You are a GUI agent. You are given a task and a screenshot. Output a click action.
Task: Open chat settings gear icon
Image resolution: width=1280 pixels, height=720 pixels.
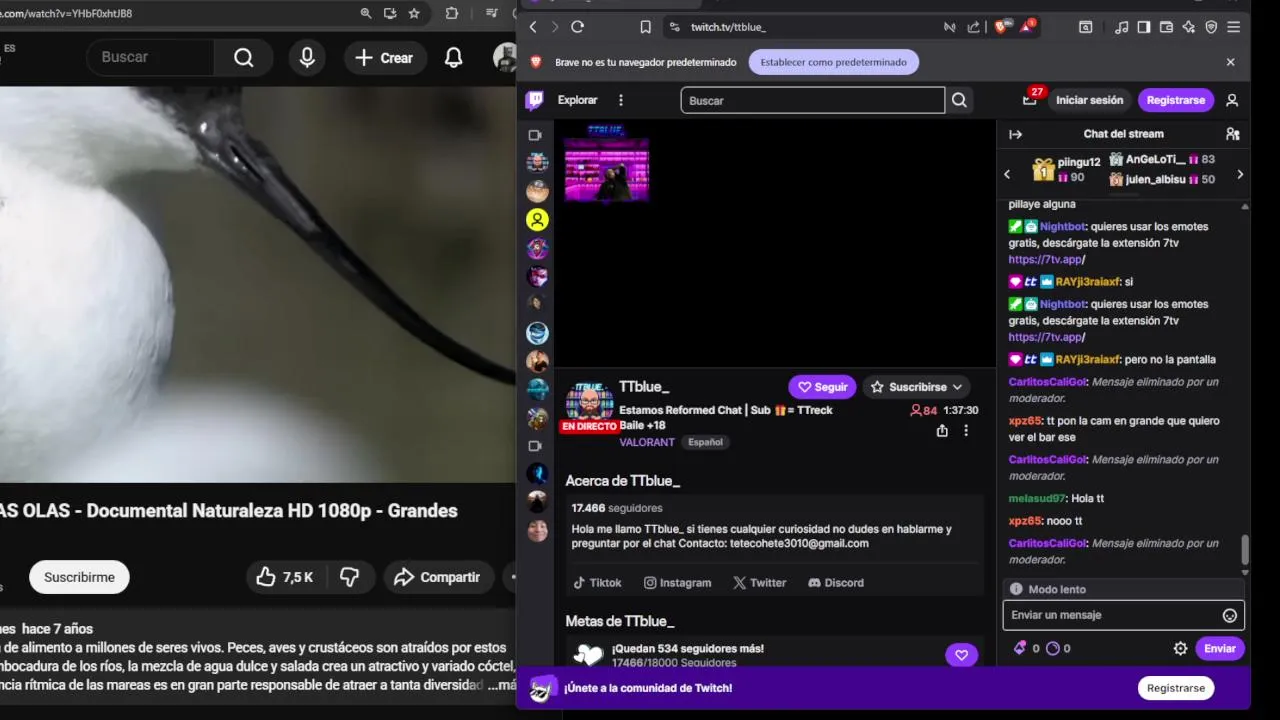click(x=1180, y=648)
